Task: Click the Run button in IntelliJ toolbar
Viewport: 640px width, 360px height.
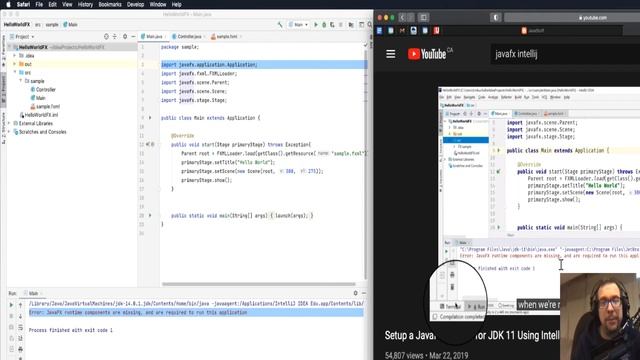Action: 316,25
